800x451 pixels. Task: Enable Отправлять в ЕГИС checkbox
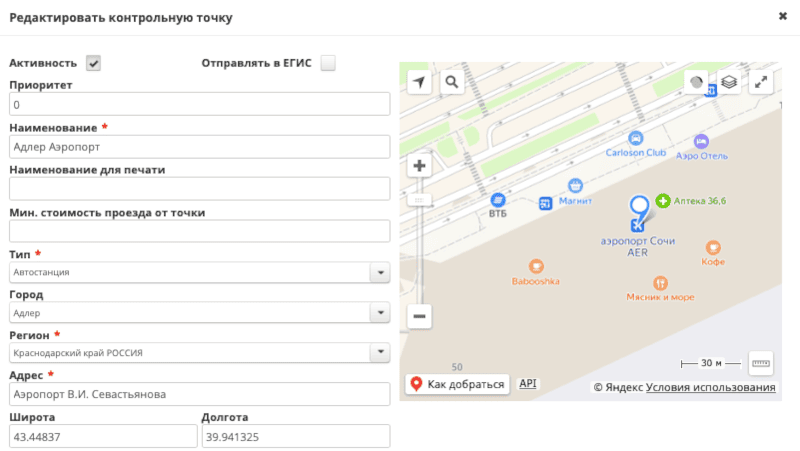tap(328, 63)
